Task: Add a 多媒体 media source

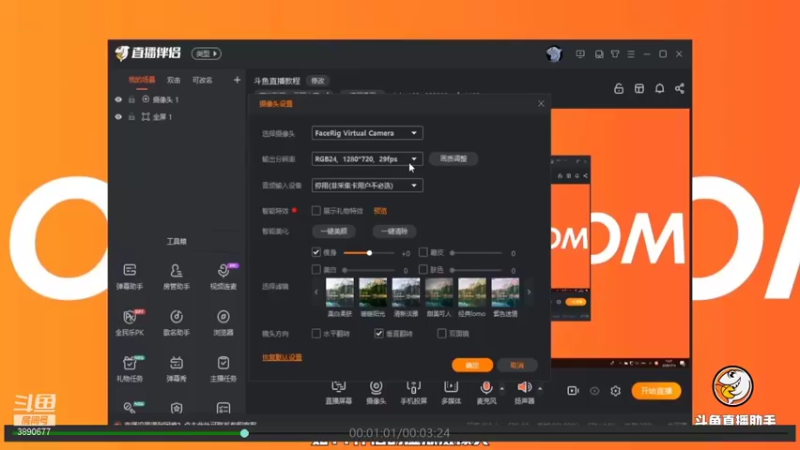Action: click(451, 392)
